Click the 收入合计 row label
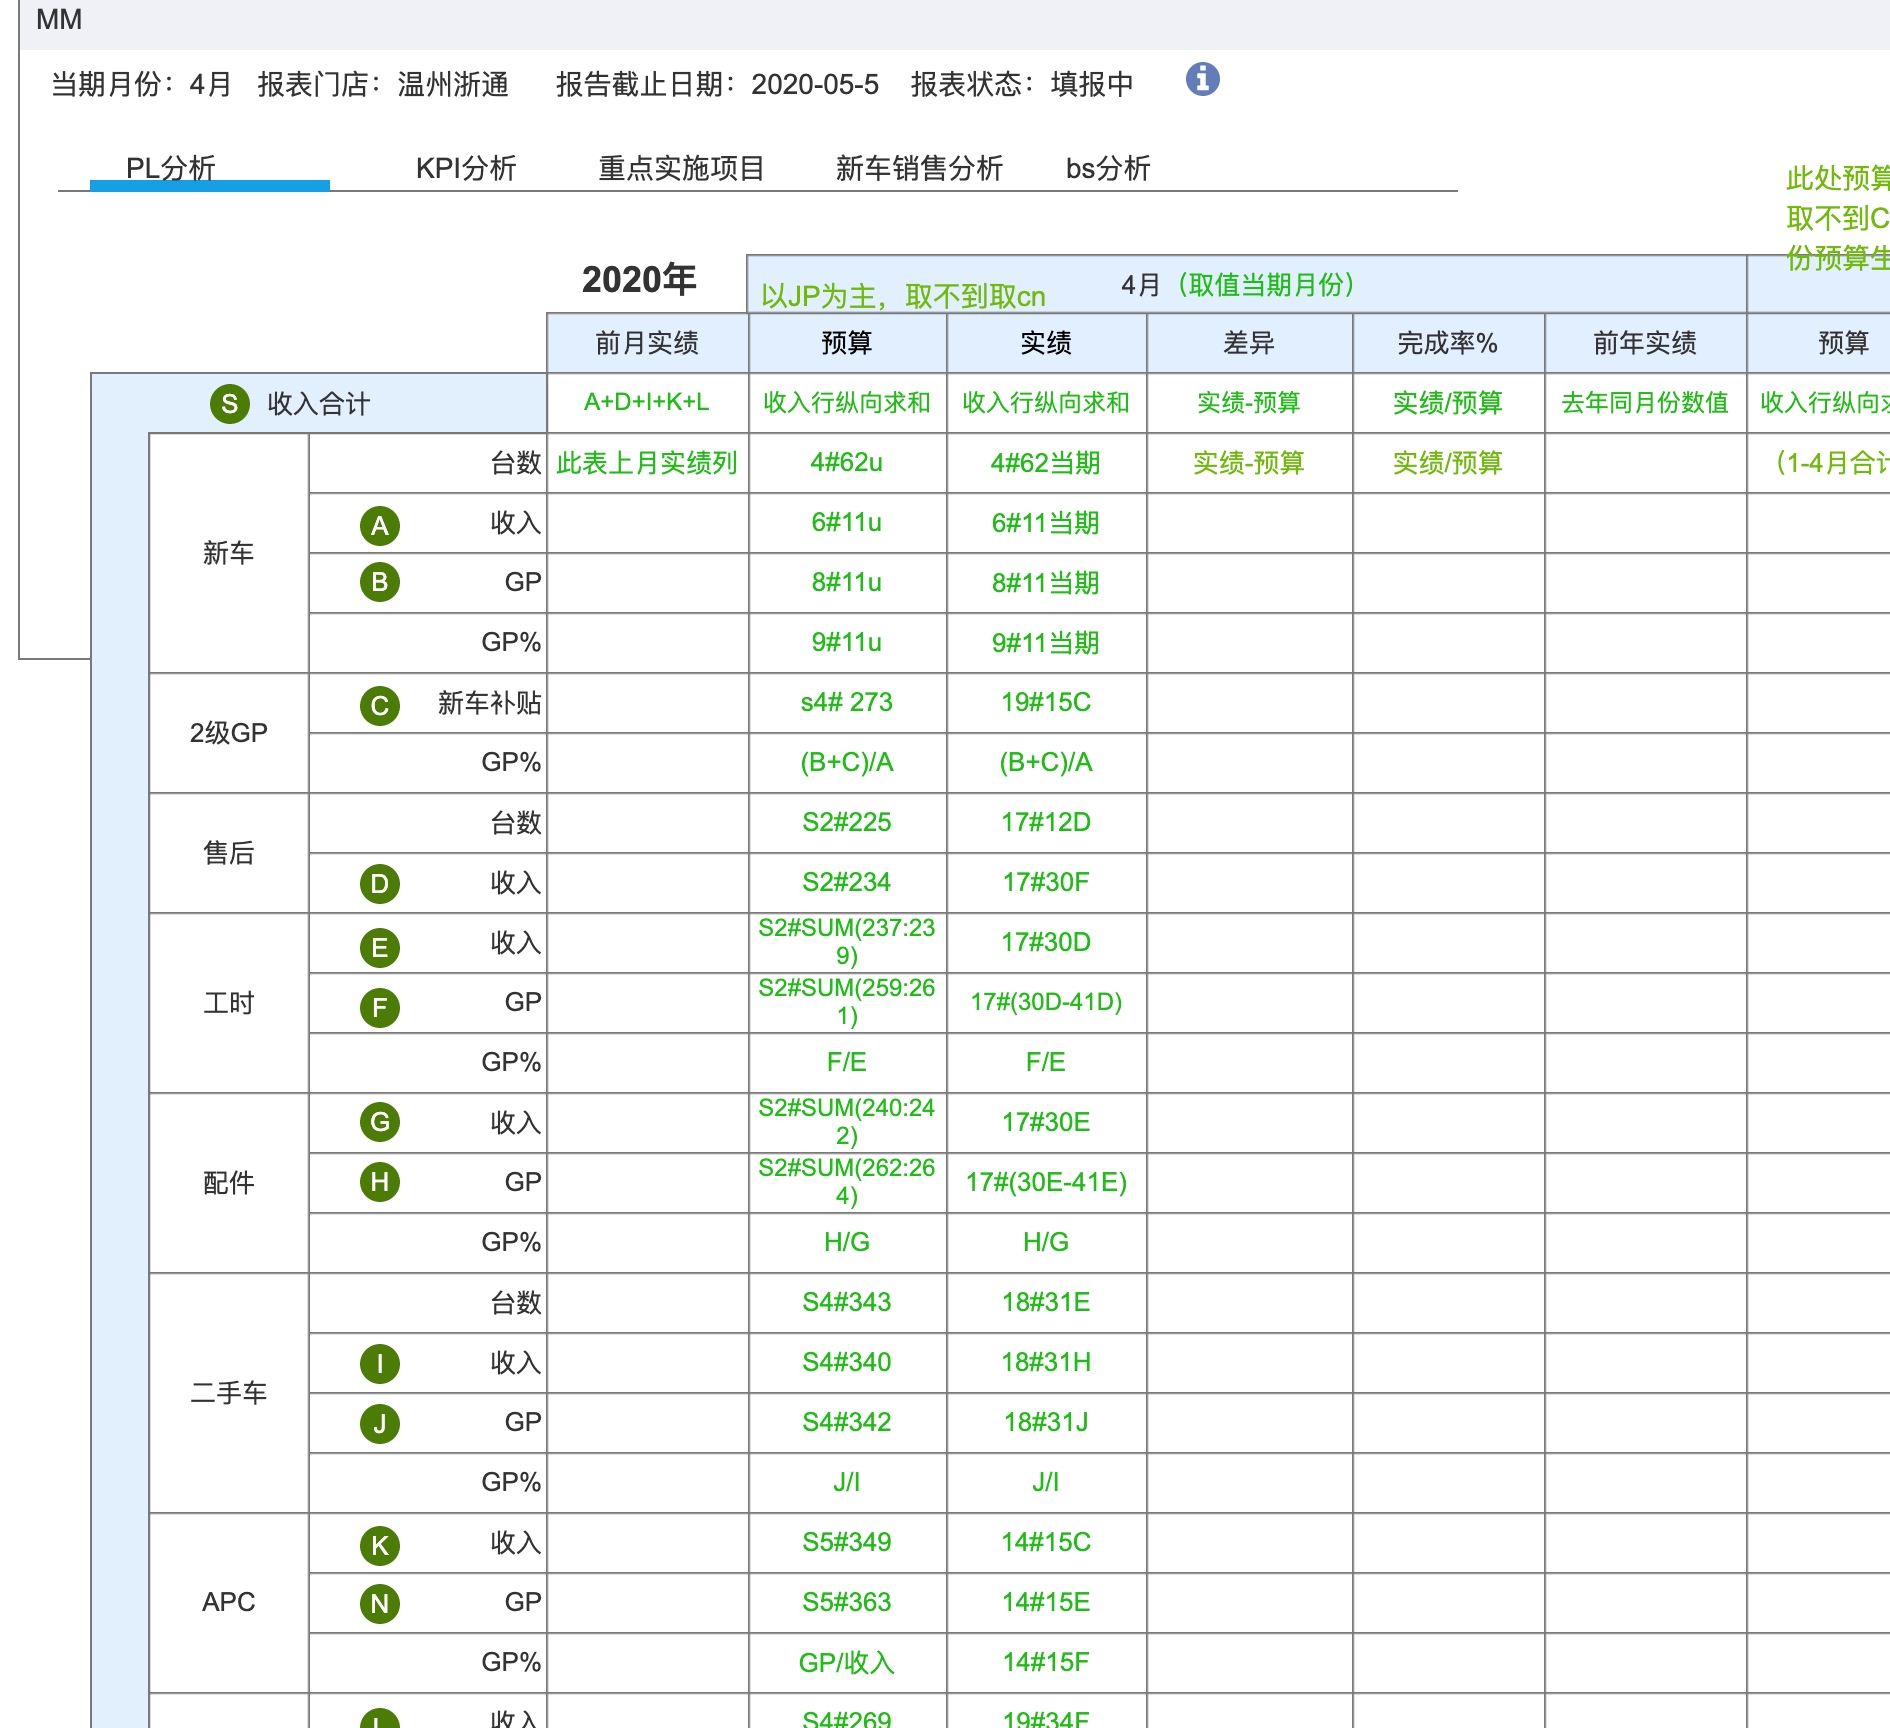 click(x=319, y=404)
